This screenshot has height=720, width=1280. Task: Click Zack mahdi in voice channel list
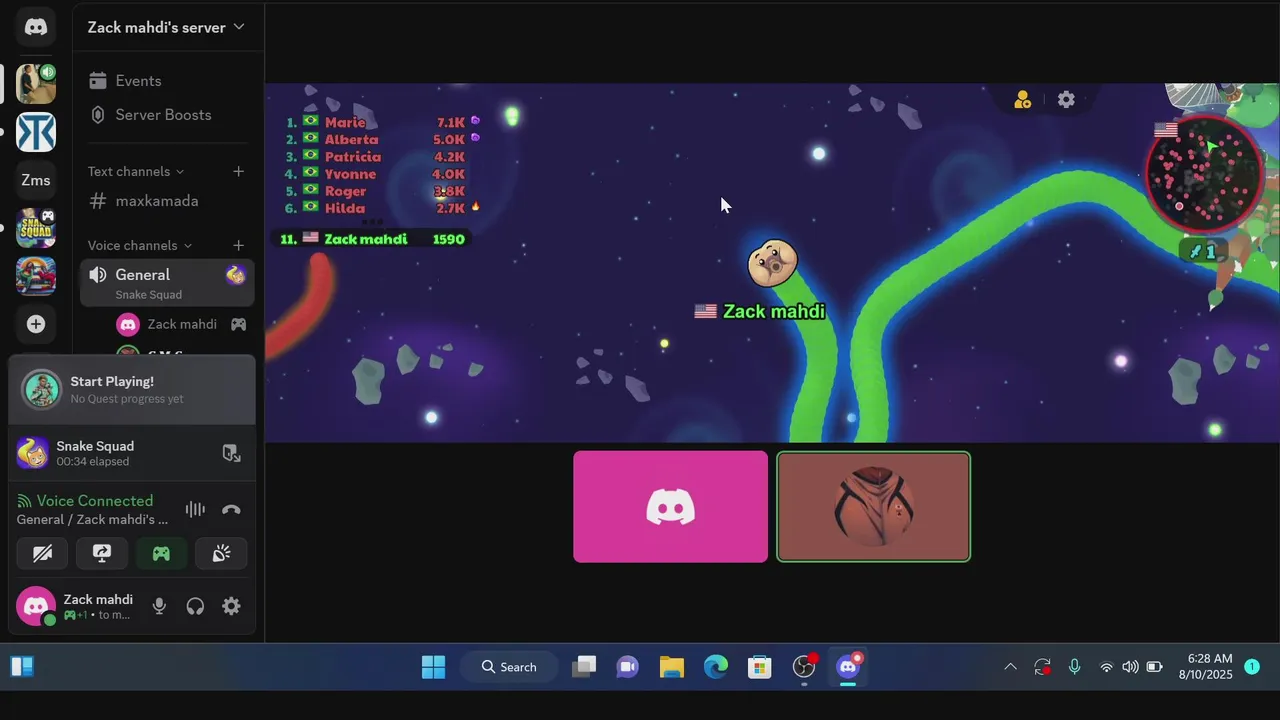click(180, 324)
